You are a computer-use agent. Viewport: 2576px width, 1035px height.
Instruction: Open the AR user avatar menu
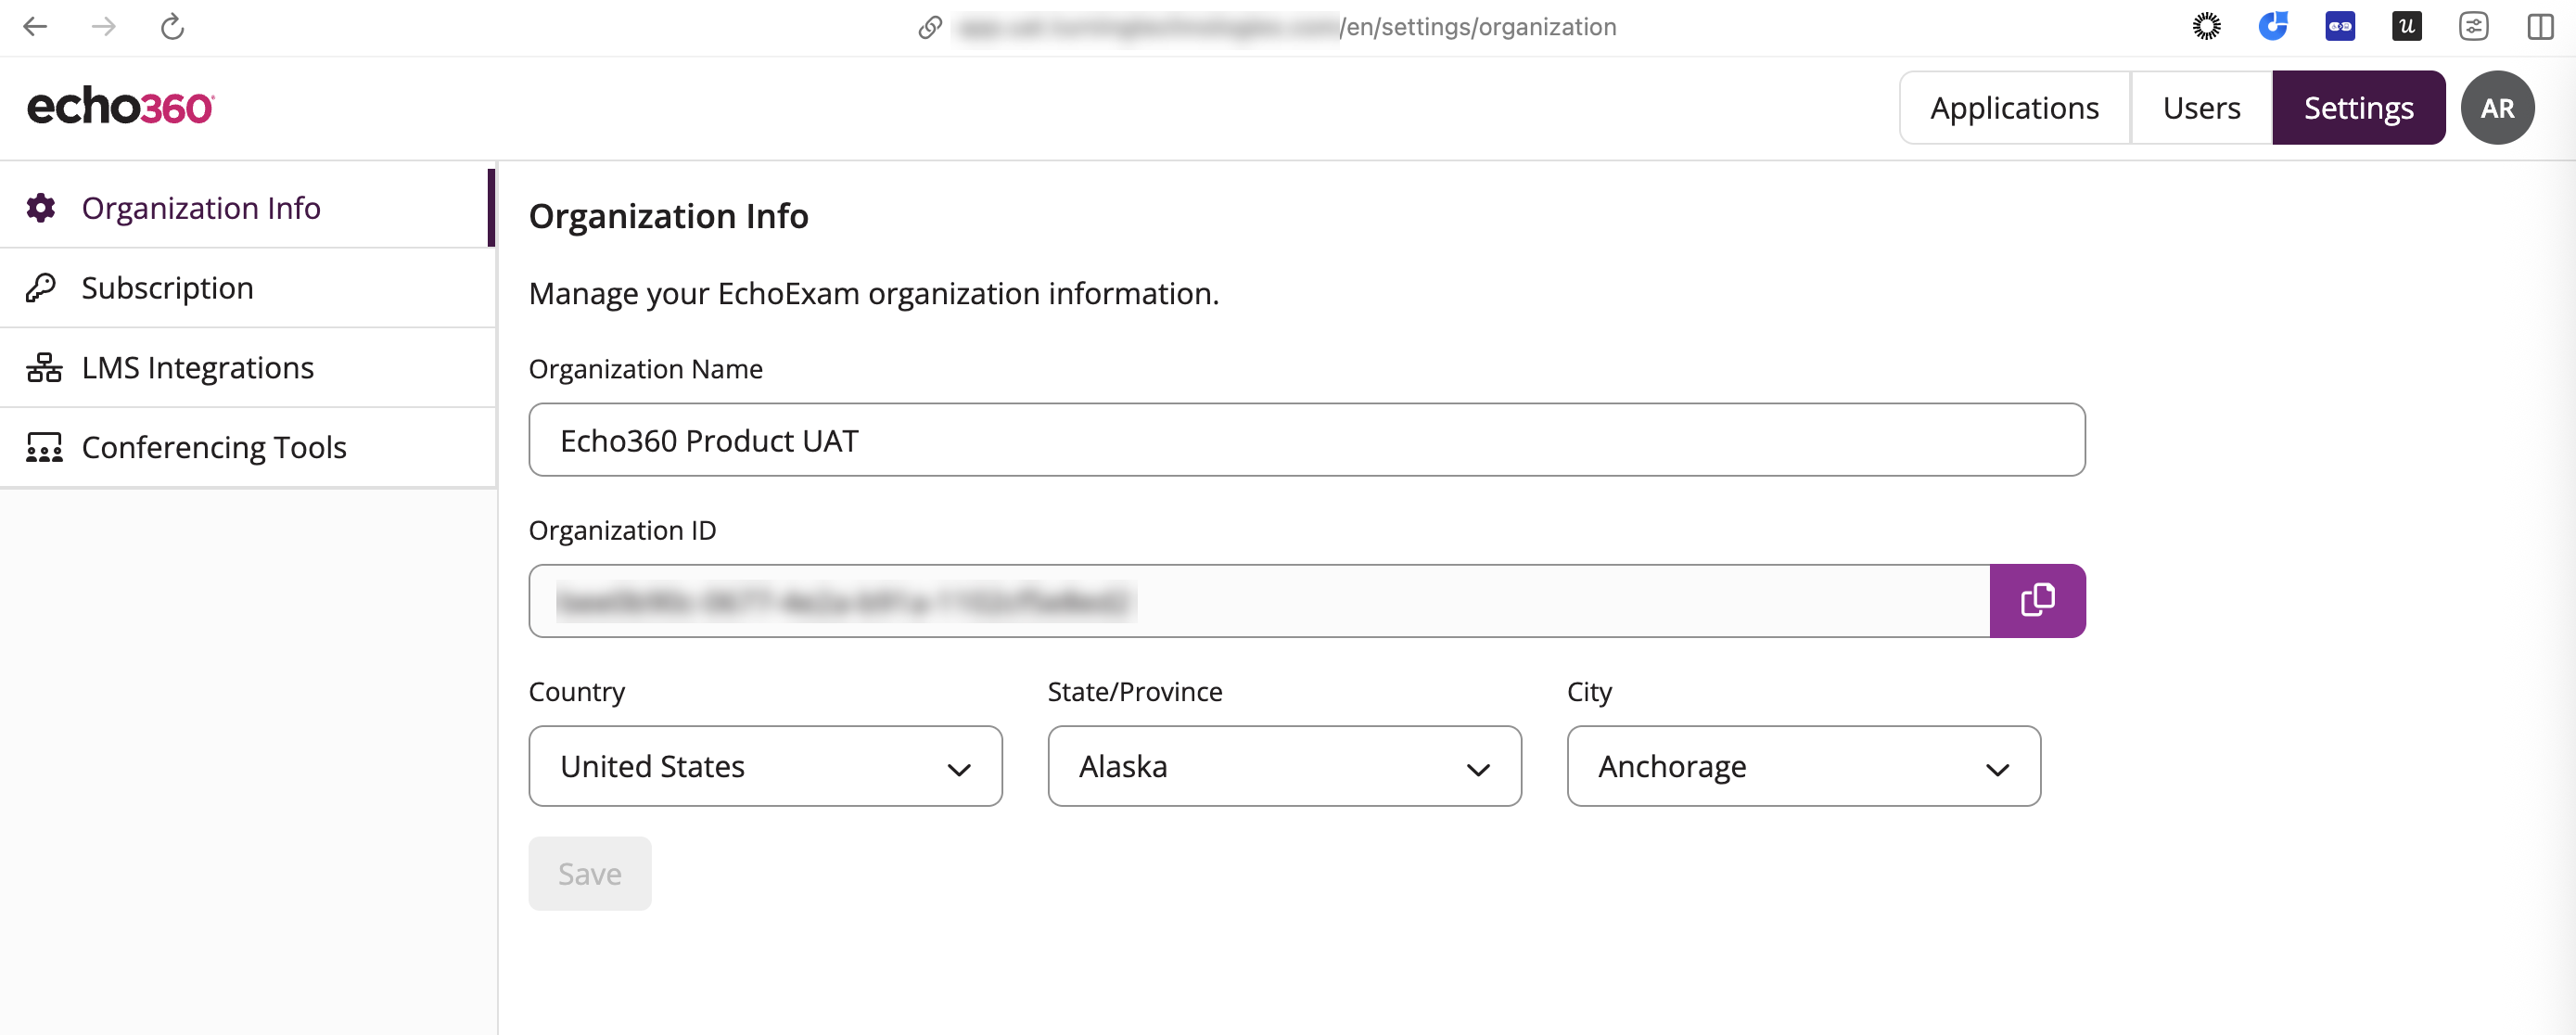tap(2497, 108)
